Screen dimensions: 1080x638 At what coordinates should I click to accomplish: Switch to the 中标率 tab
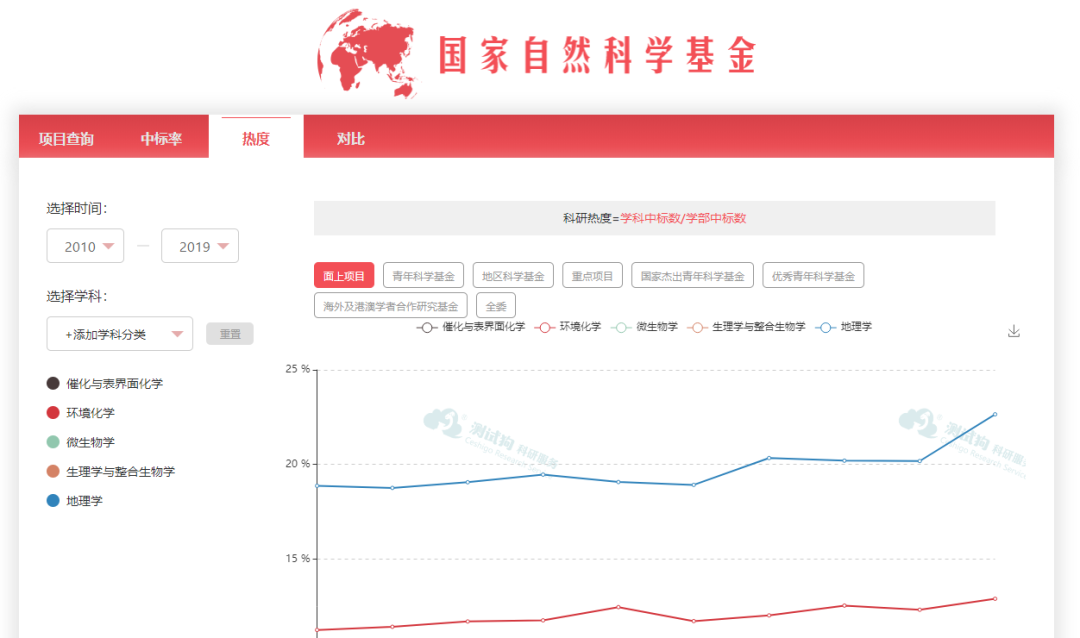tap(161, 138)
